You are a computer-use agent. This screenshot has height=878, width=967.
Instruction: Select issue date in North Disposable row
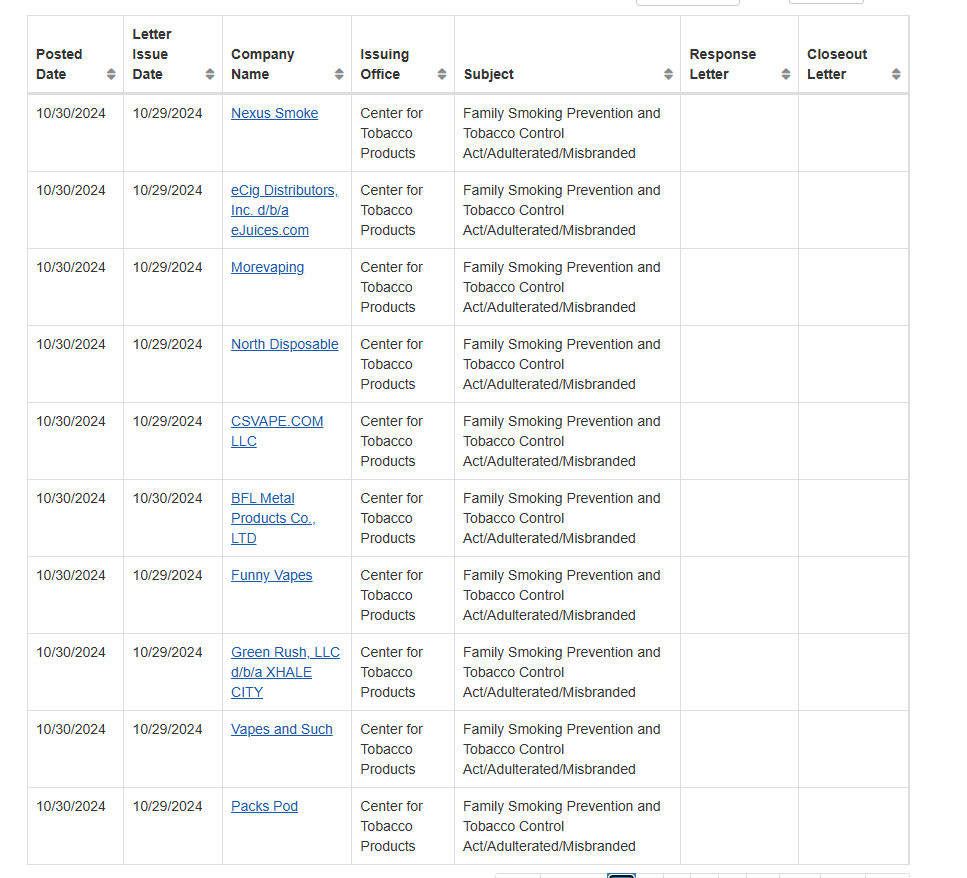168,344
